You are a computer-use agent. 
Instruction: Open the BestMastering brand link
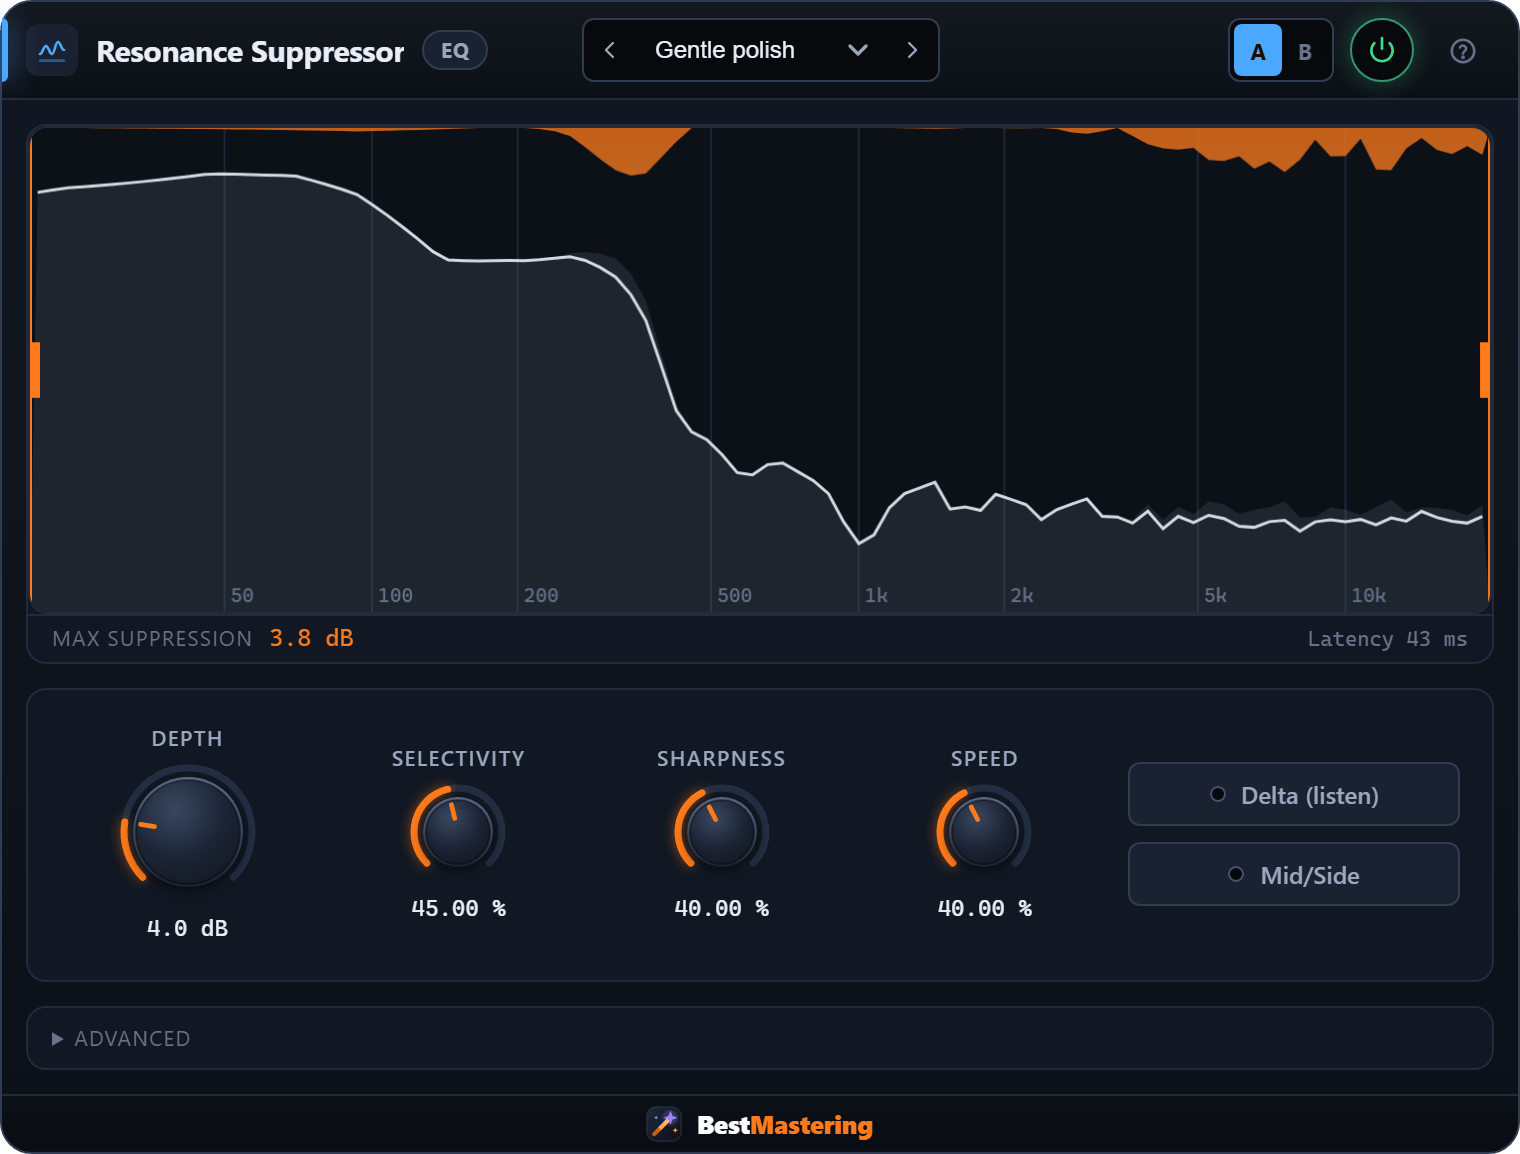(785, 1125)
